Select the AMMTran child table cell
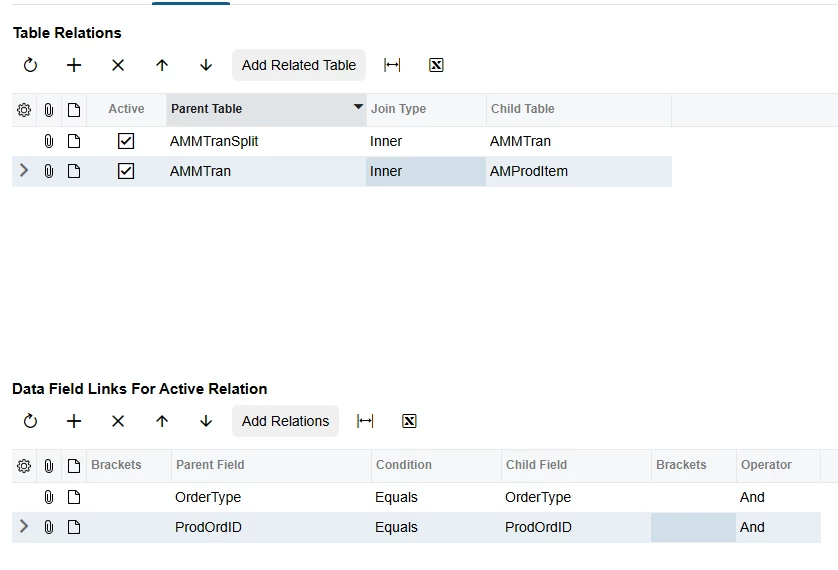Viewport: 838px width, 570px height. pos(579,141)
